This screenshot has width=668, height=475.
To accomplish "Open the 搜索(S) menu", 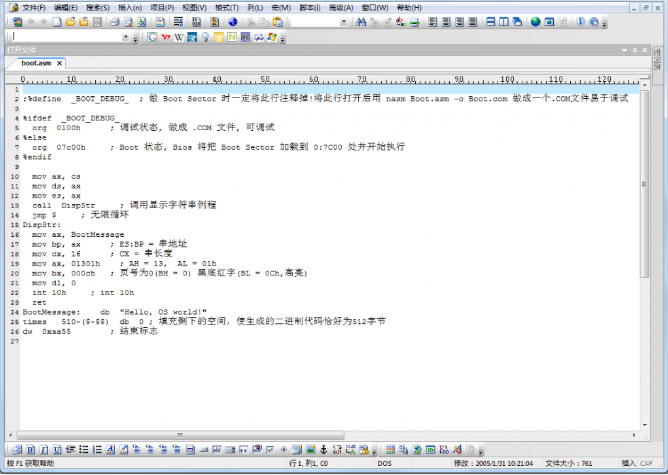I will [x=98, y=8].
